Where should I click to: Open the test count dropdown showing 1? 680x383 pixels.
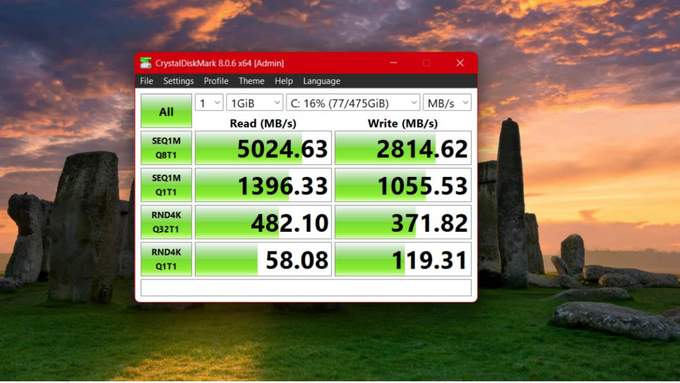pyautogui.click(x=209, y=103)
